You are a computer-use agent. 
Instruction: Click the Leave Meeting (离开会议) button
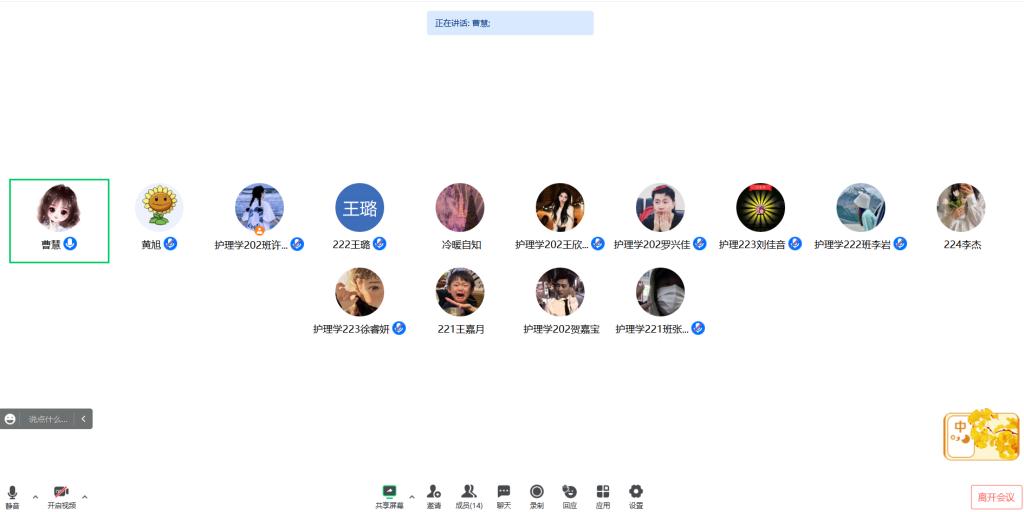(995, 497)
